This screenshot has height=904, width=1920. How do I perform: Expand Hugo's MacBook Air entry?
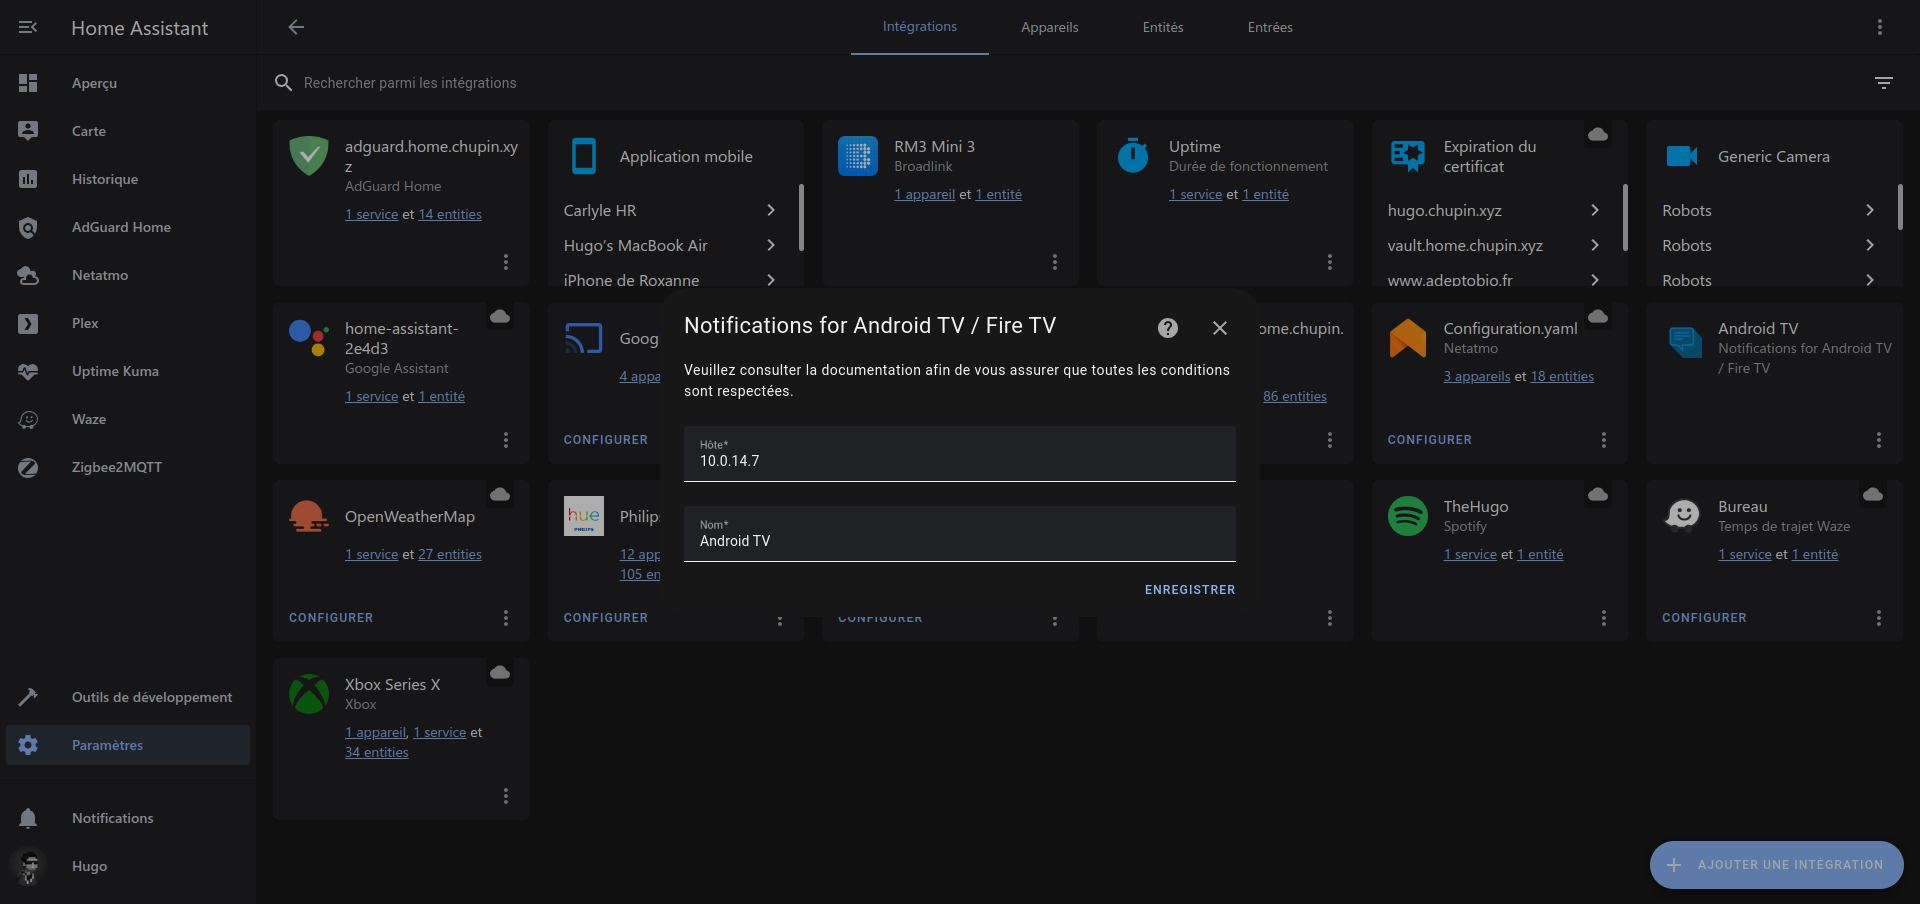click(670, 245)
